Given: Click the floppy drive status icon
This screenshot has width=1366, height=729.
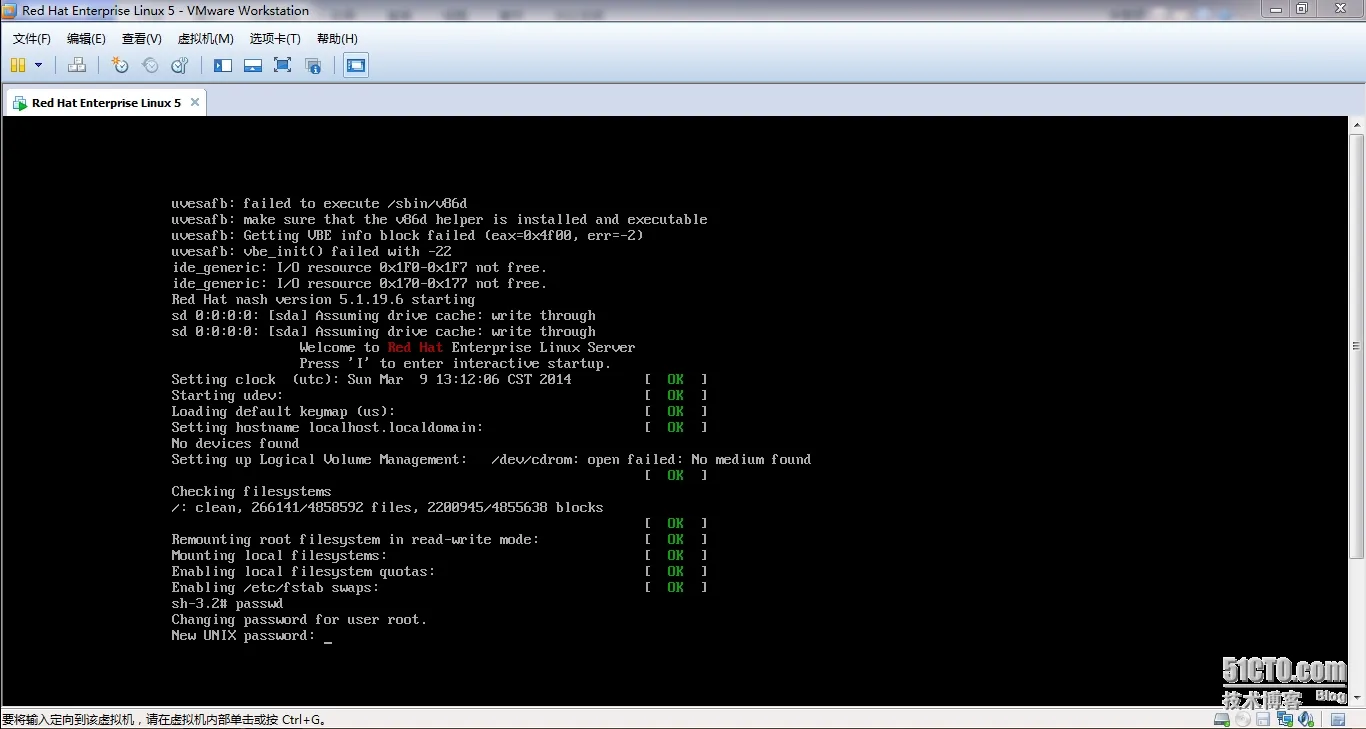Looking at the screenshot, I should (x=1263, y=720).
